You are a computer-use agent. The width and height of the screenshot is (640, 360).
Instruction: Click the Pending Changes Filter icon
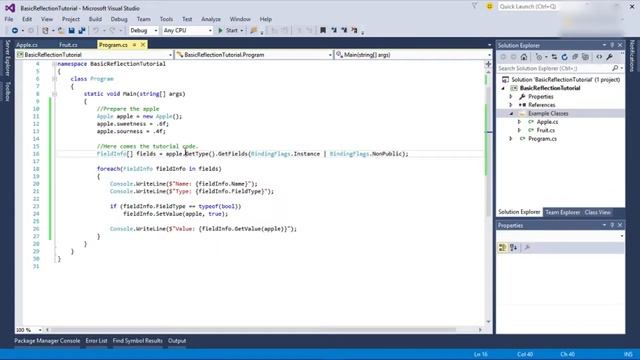coord(539,57)
